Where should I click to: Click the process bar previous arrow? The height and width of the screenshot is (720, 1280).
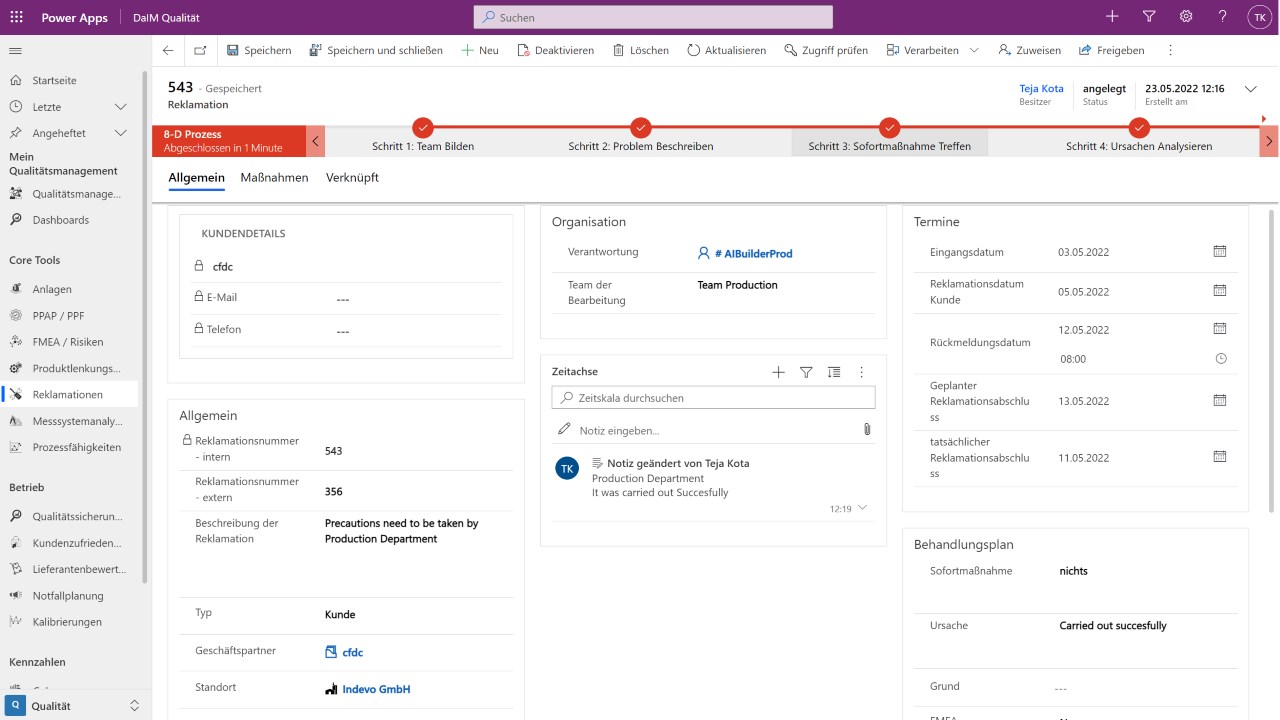[x=316, y=141]
